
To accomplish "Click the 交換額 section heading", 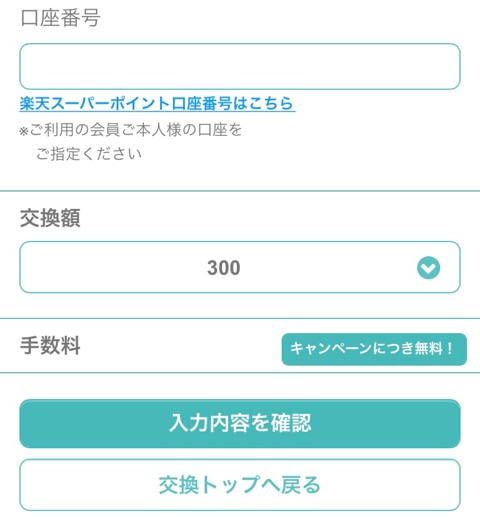I will pos(50,218).
